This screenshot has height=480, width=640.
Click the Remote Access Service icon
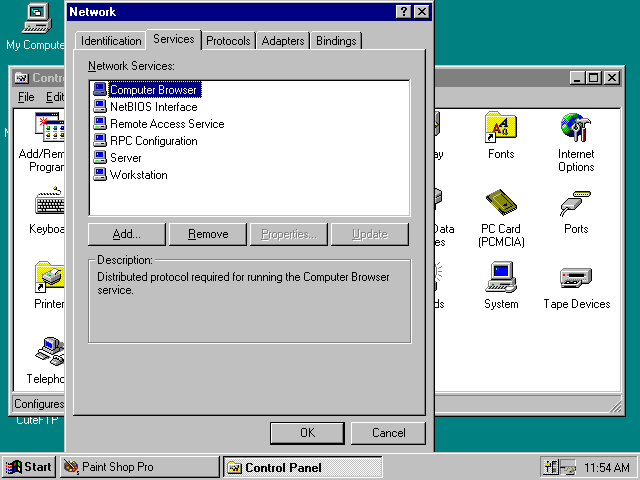[100, 124]
